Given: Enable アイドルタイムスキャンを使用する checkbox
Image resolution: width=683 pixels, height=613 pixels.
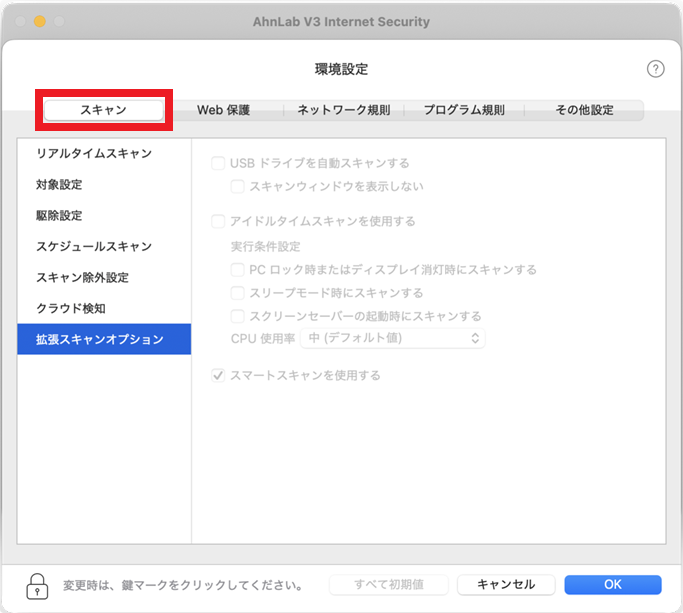Looking at the screenshot, I should coord(218,221).
